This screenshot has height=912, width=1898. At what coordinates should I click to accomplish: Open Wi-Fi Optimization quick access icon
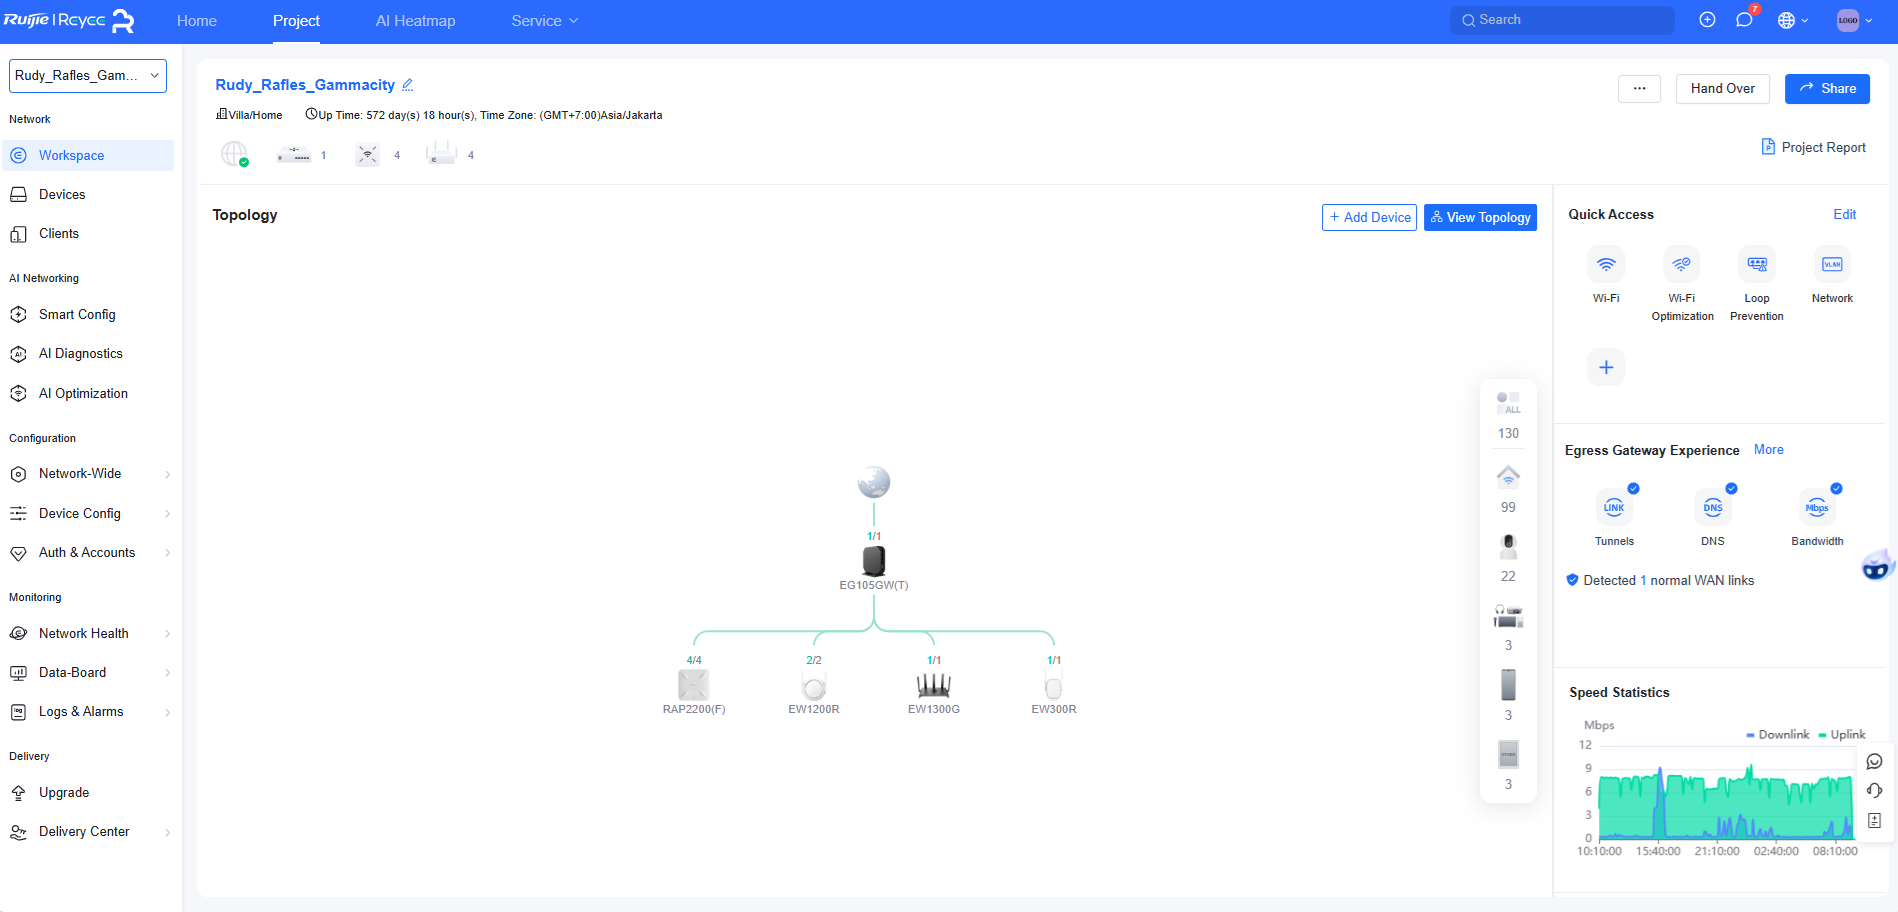[x=1681, y=265]
